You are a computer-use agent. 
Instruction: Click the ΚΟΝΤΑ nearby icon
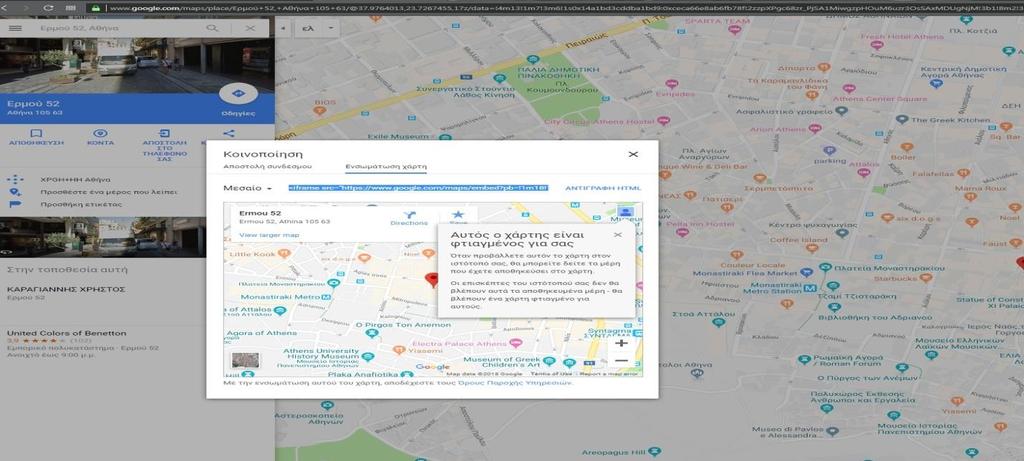101,133
